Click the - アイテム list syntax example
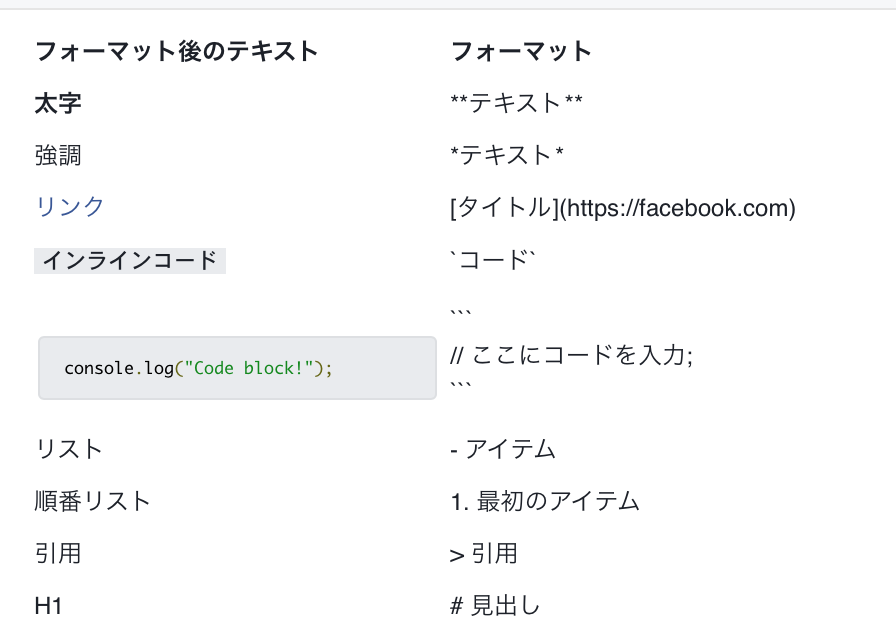Screen dimensions: 896x630 pos(503,449)
